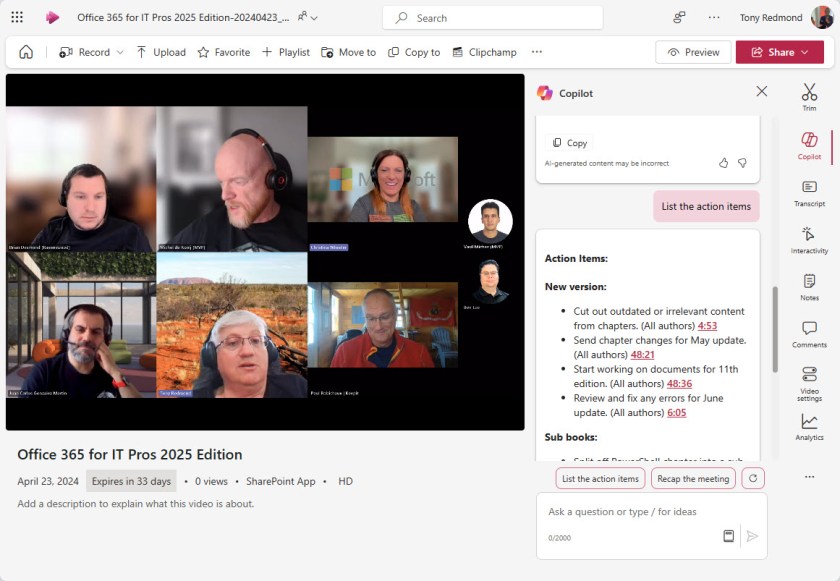Screen dimensions: 840x581
Task: Click List the action items suggestion
Action: tap(600, 479)
